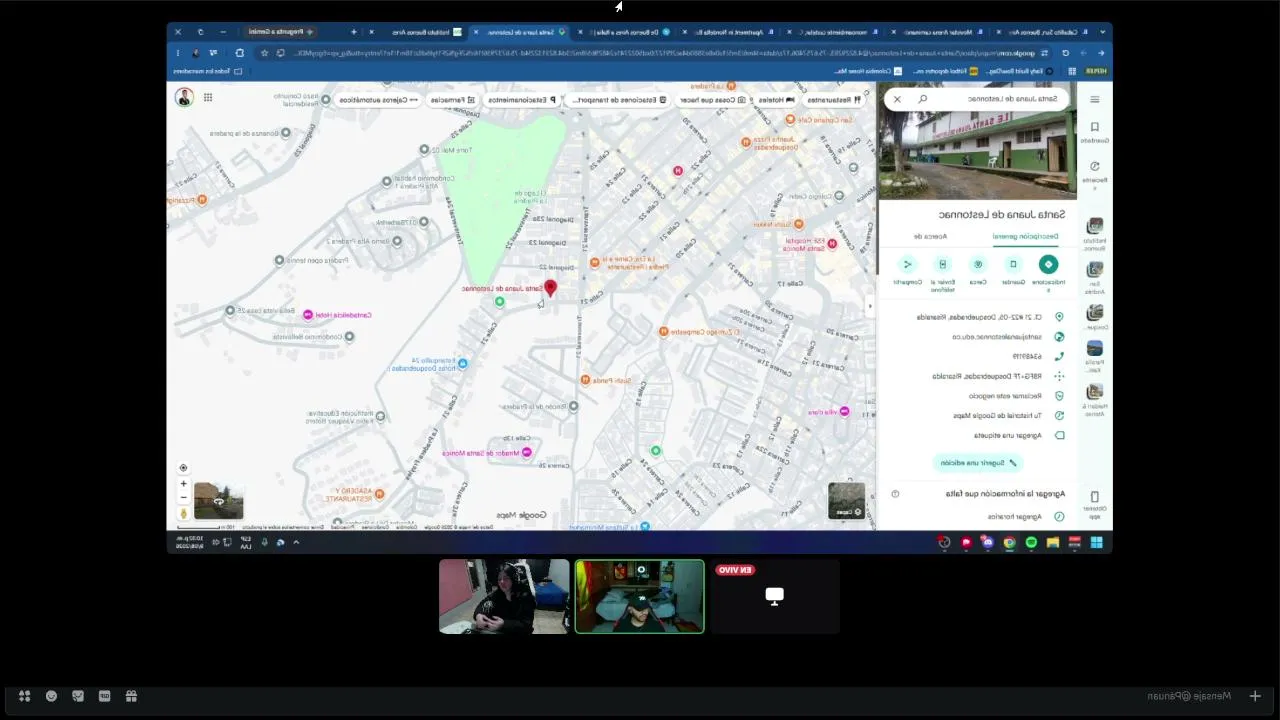Filter map by Restaurantes chip
Viewport: 1280px width, 720px height.
pos(833,100)
